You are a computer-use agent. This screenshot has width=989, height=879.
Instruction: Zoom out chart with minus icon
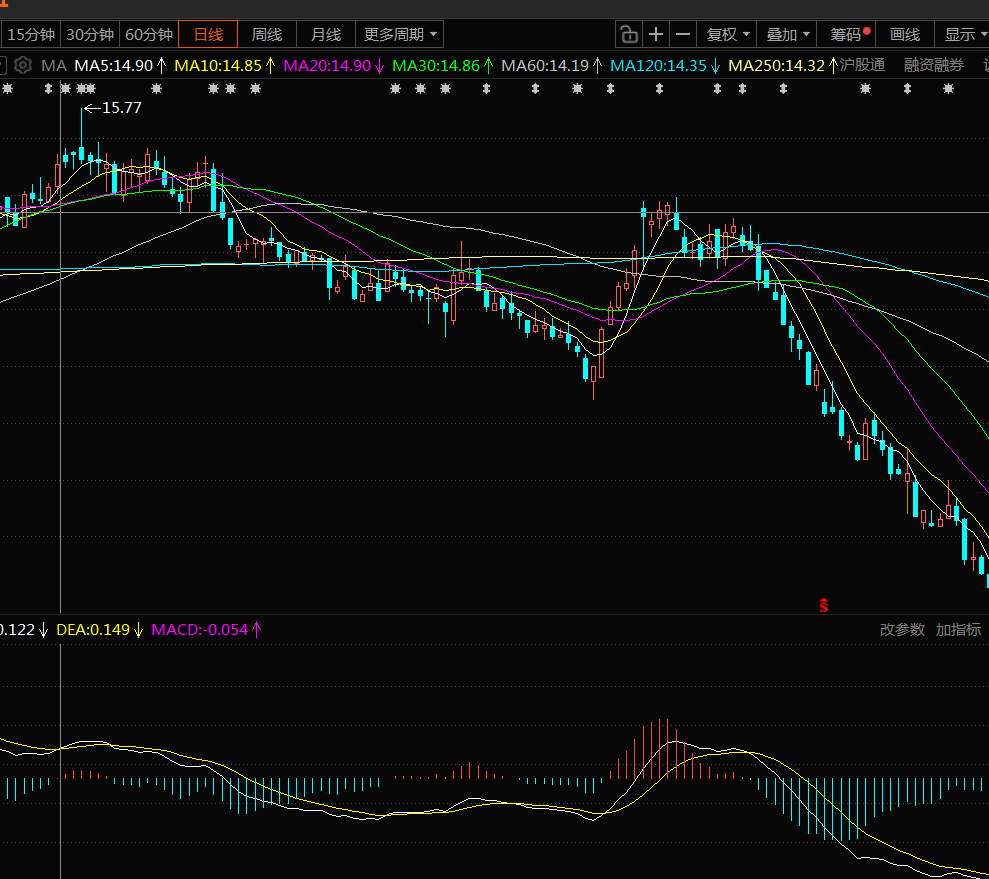[683, 35]
